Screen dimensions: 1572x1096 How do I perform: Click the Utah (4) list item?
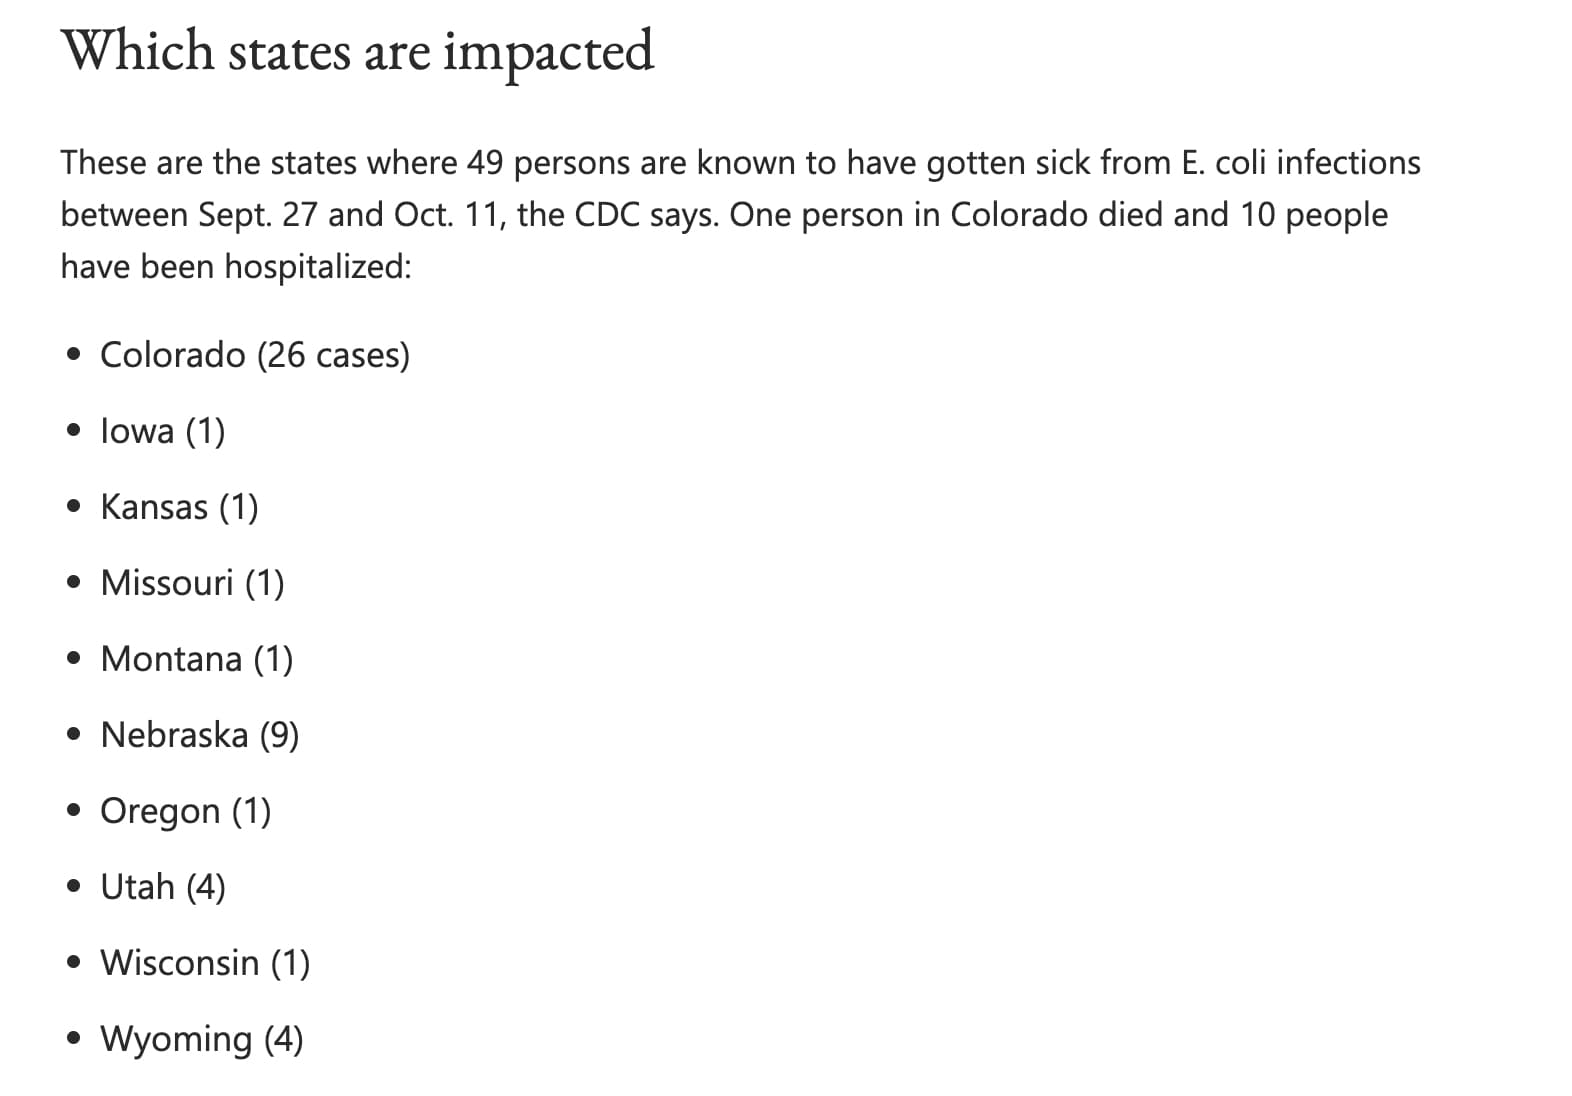tap(163, 887)
